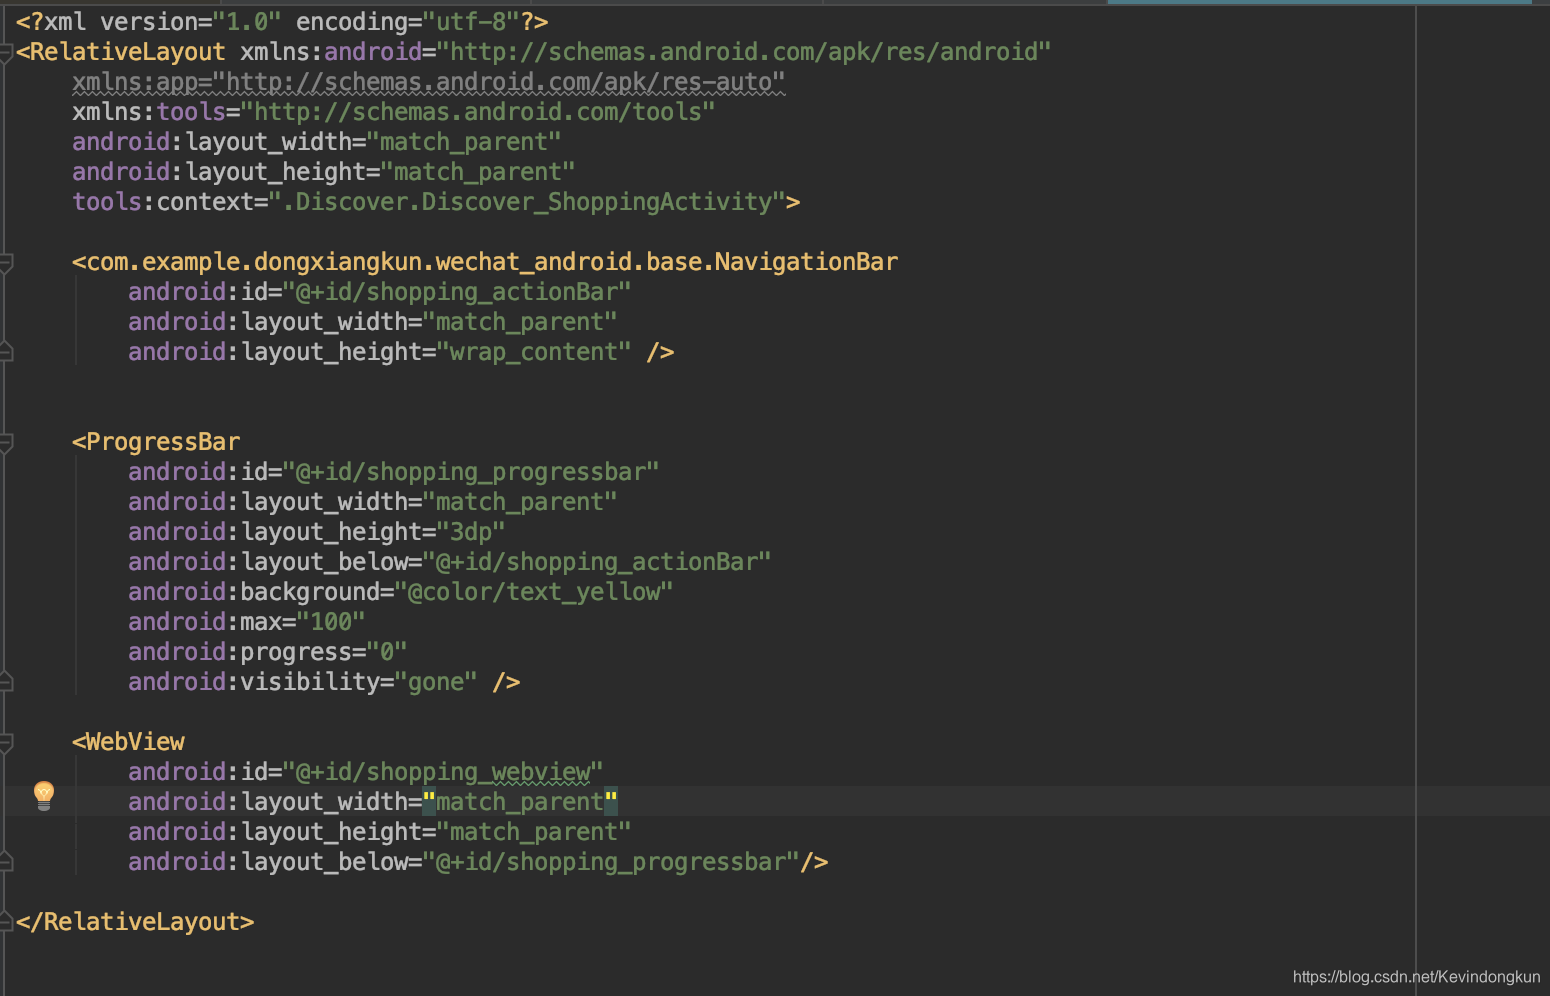Click the "@+id/shopping_webview" id value
Image resolution: width=1550 pixels, height=996 pixels.
coord(443,772)
